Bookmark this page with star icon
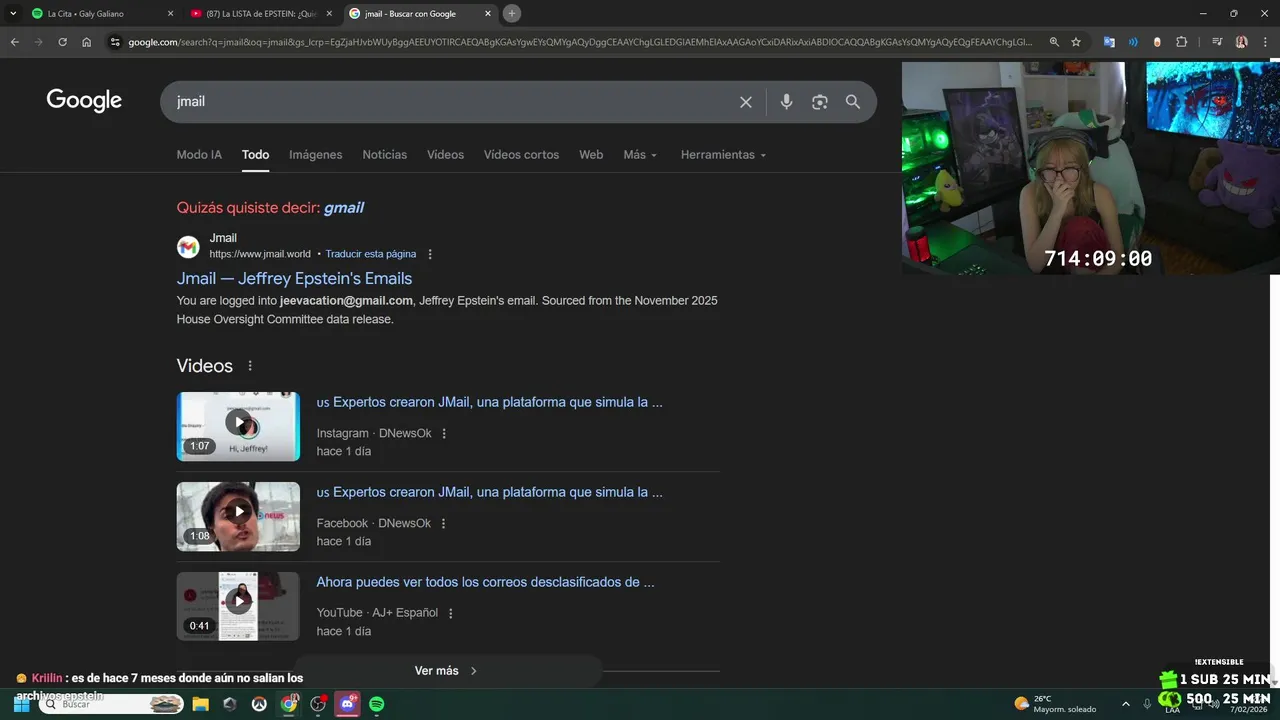Image resolution: width=1280 pixels, height=720 pixels. pos(1076,42)
